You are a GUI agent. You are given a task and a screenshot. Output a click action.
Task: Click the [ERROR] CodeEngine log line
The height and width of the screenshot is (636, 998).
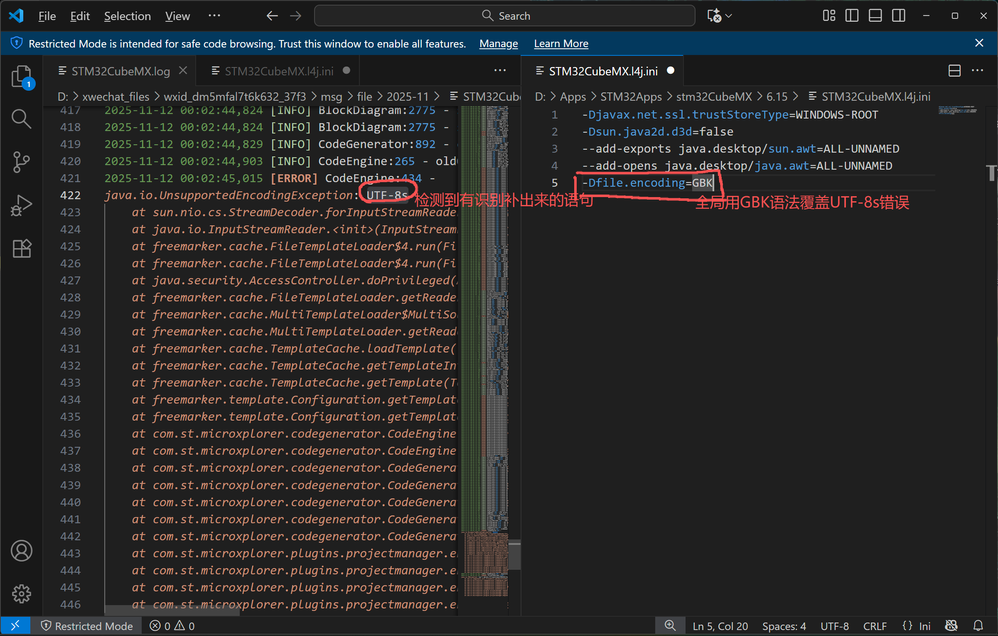click(270, 178)
